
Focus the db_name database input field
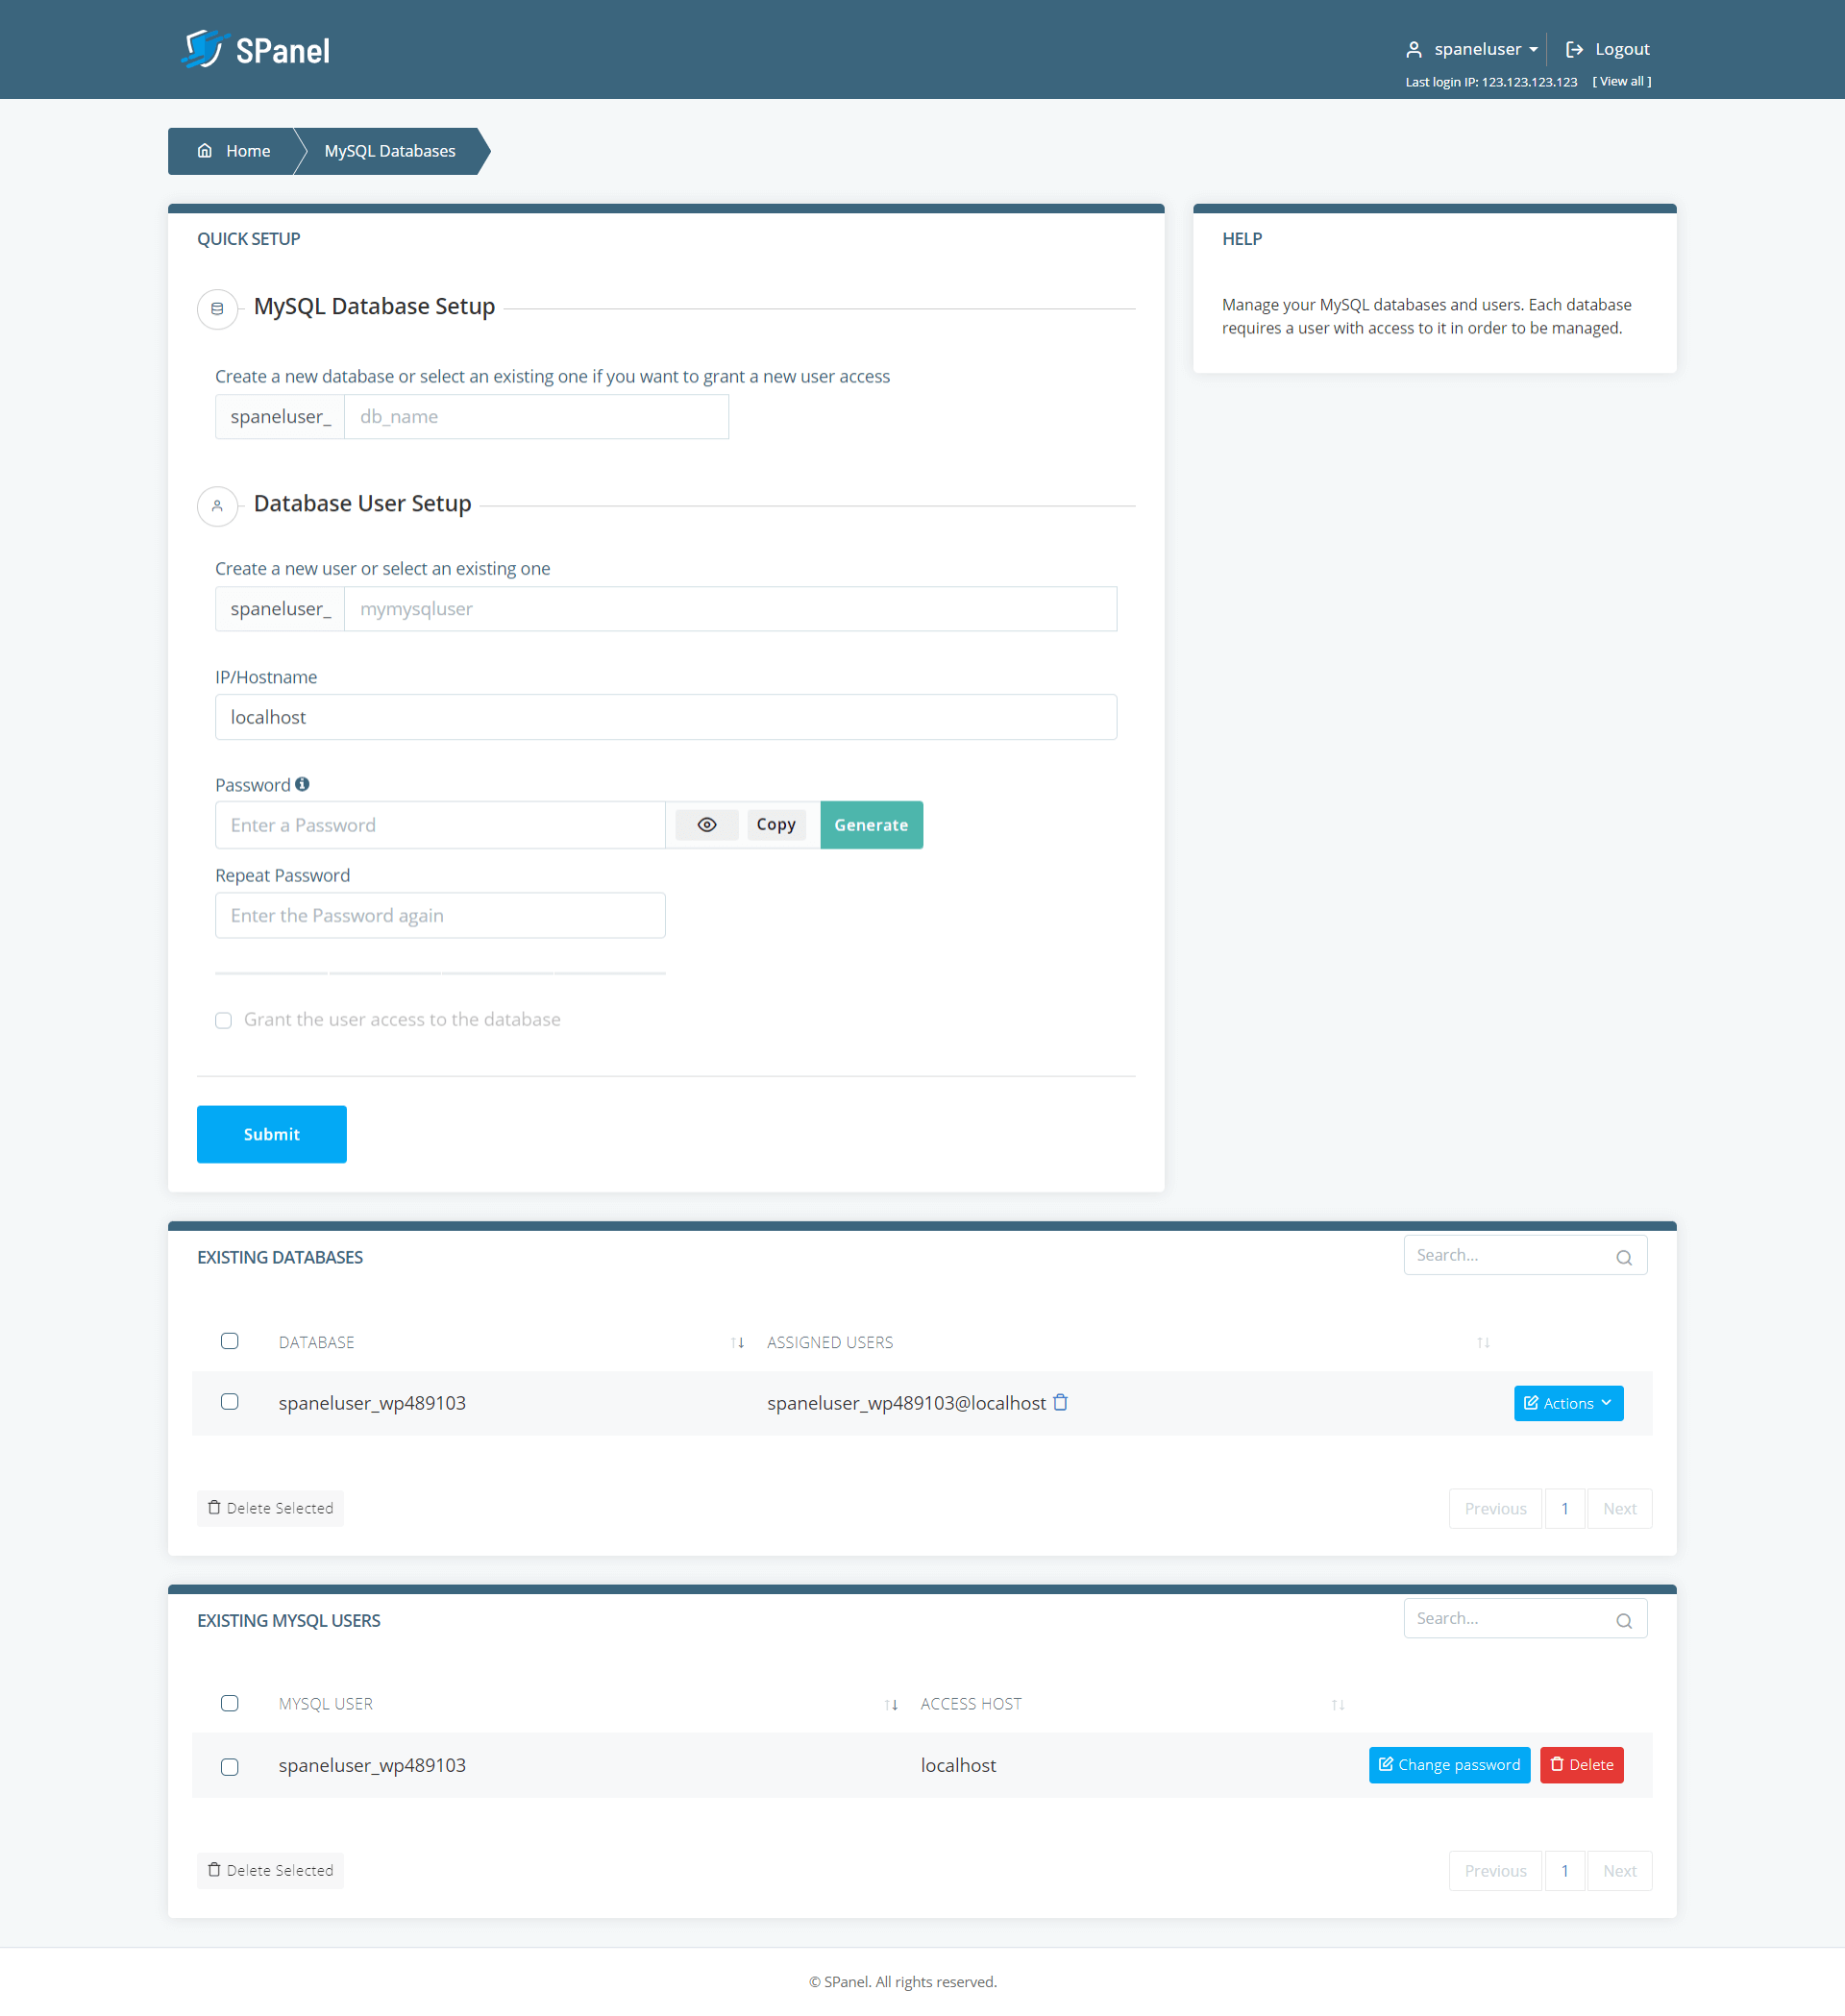pos(536,417)
